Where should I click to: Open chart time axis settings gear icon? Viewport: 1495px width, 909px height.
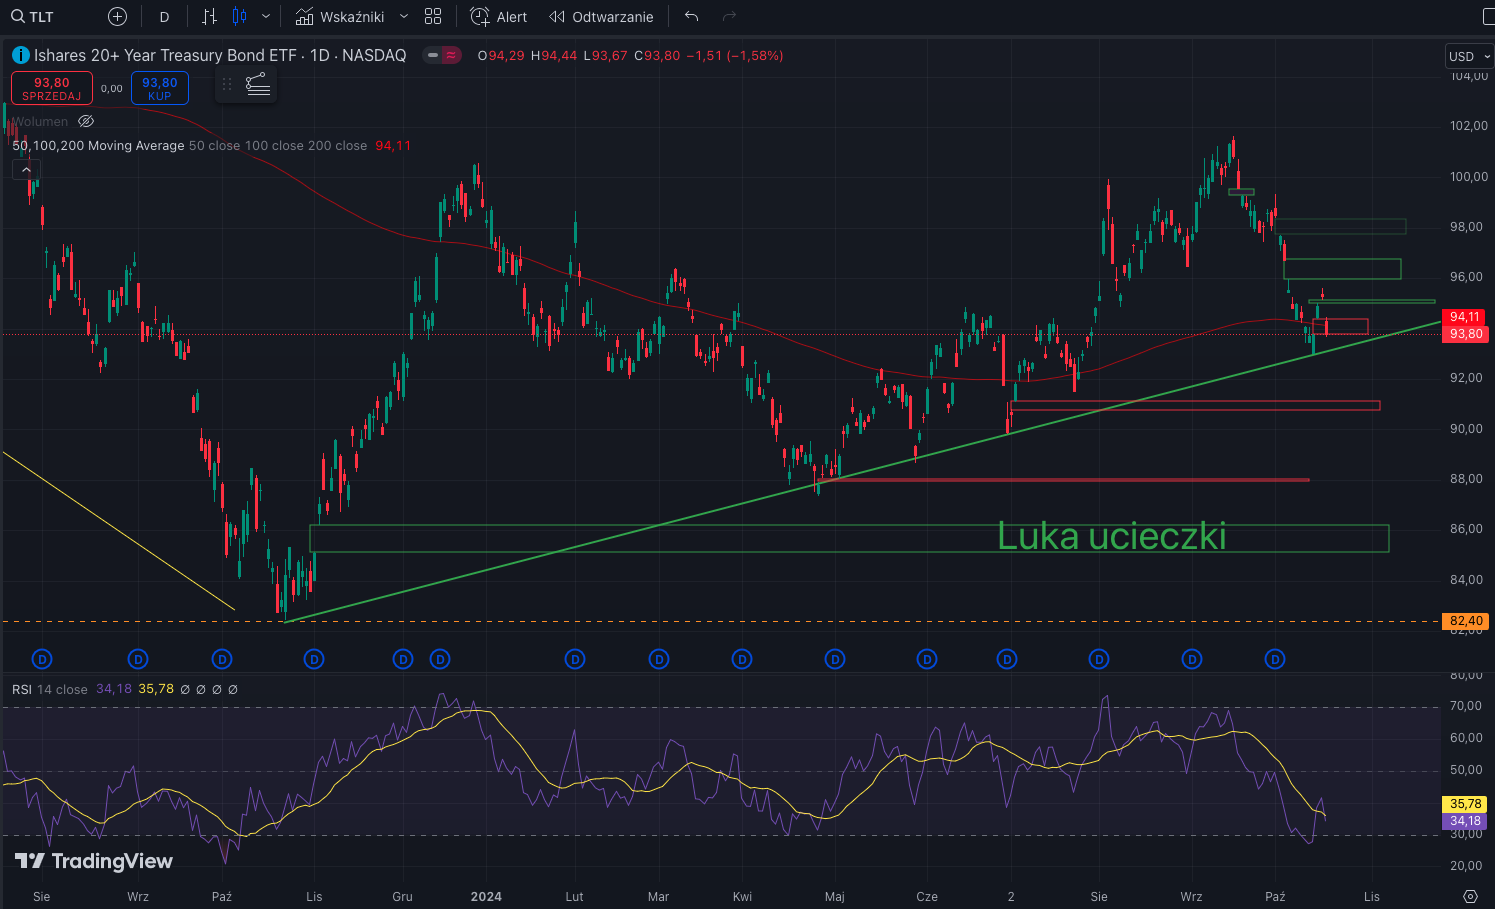pyautogui.click(x=1470, y=896)
